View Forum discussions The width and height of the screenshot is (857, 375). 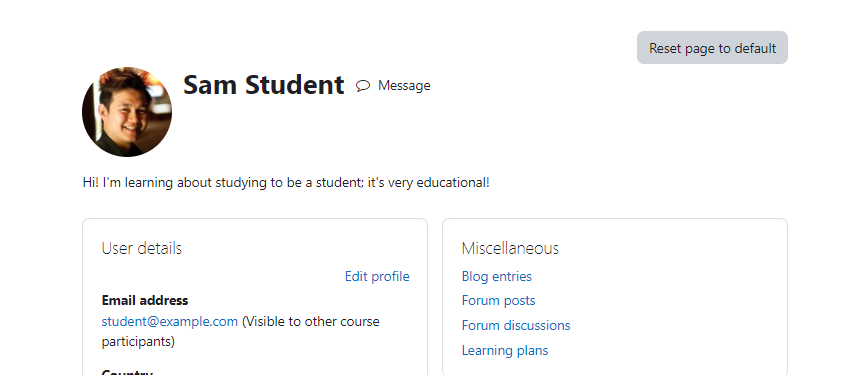pos(516,325)
